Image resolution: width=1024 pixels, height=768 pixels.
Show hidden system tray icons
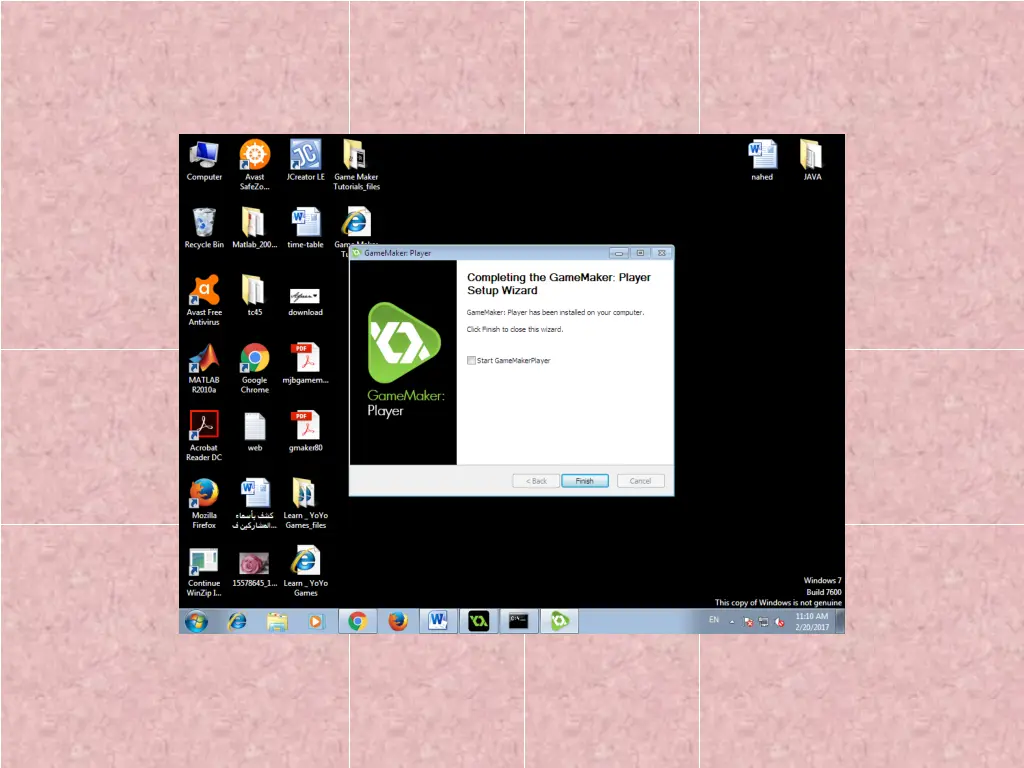click(731, 621)
